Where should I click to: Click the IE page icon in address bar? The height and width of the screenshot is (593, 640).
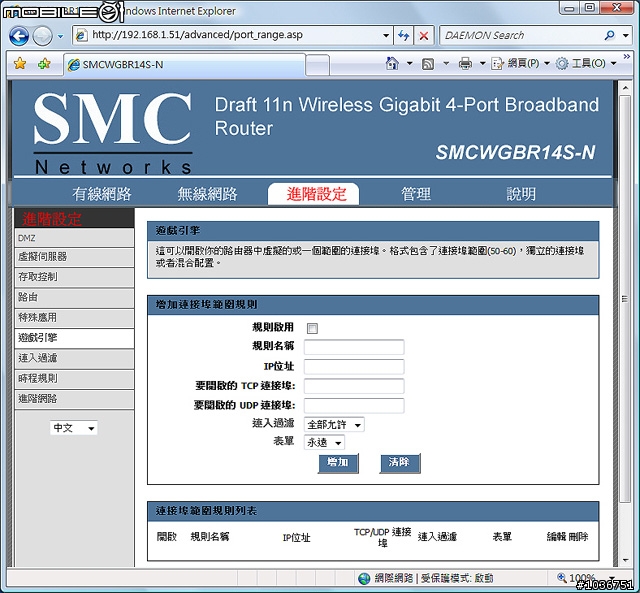82,36
